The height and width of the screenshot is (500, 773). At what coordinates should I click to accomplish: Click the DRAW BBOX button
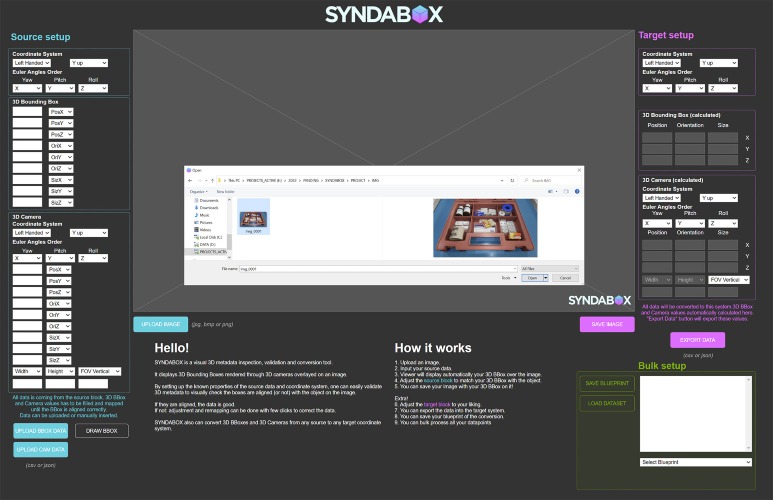(102, 431)
